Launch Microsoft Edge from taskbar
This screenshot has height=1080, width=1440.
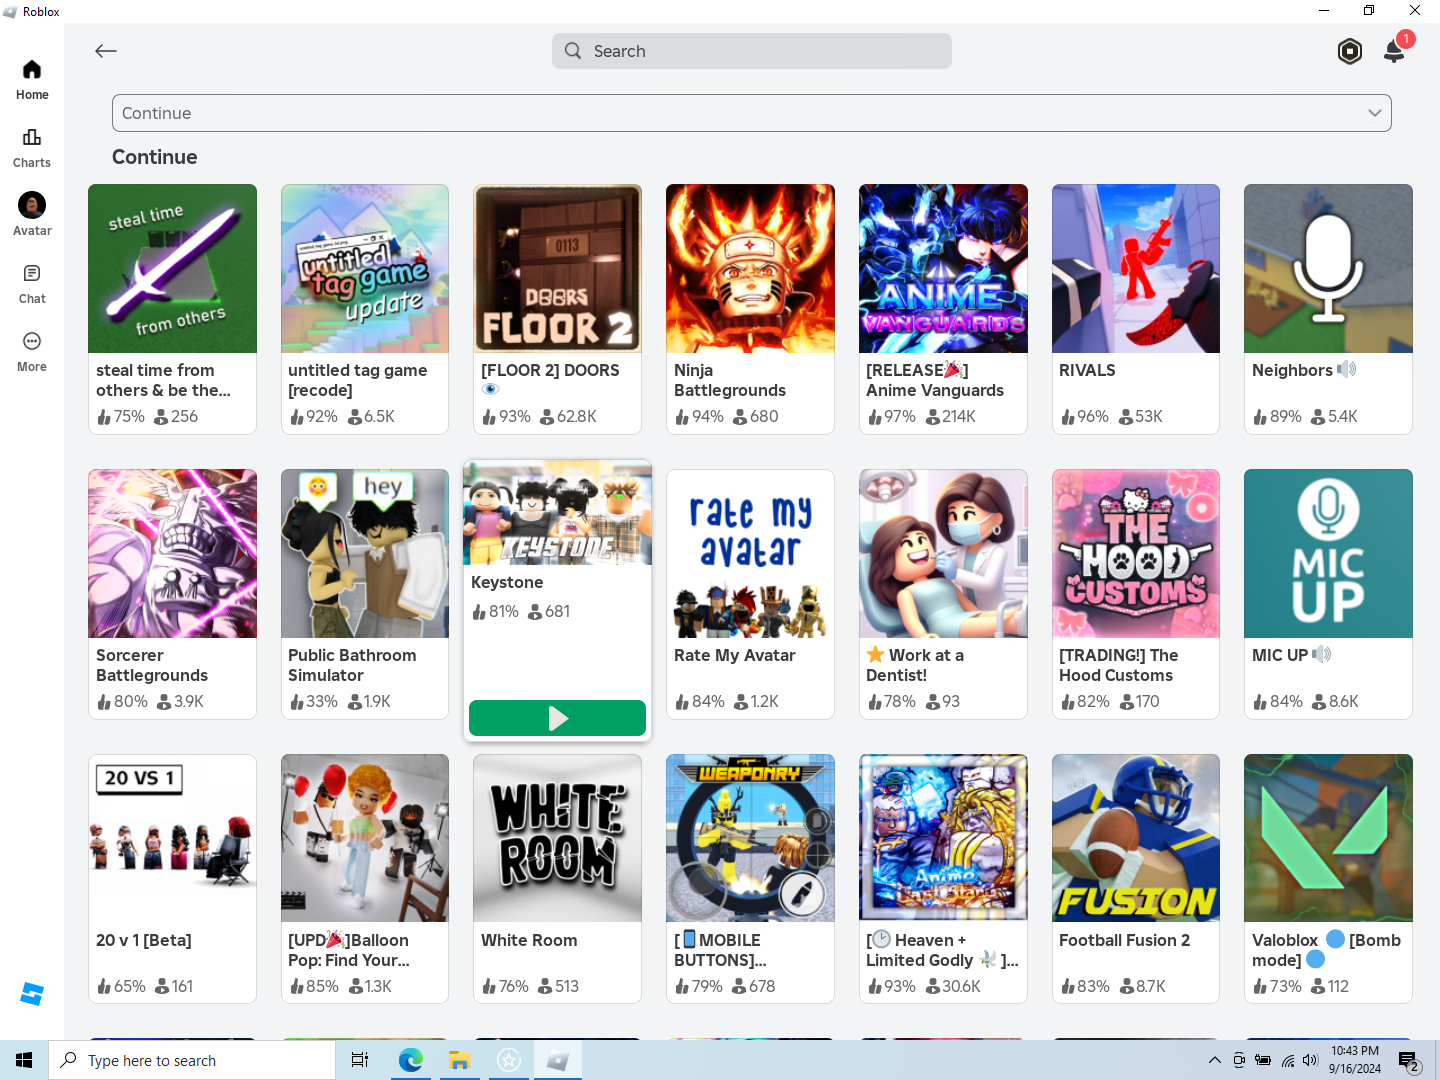(411, 1060)
